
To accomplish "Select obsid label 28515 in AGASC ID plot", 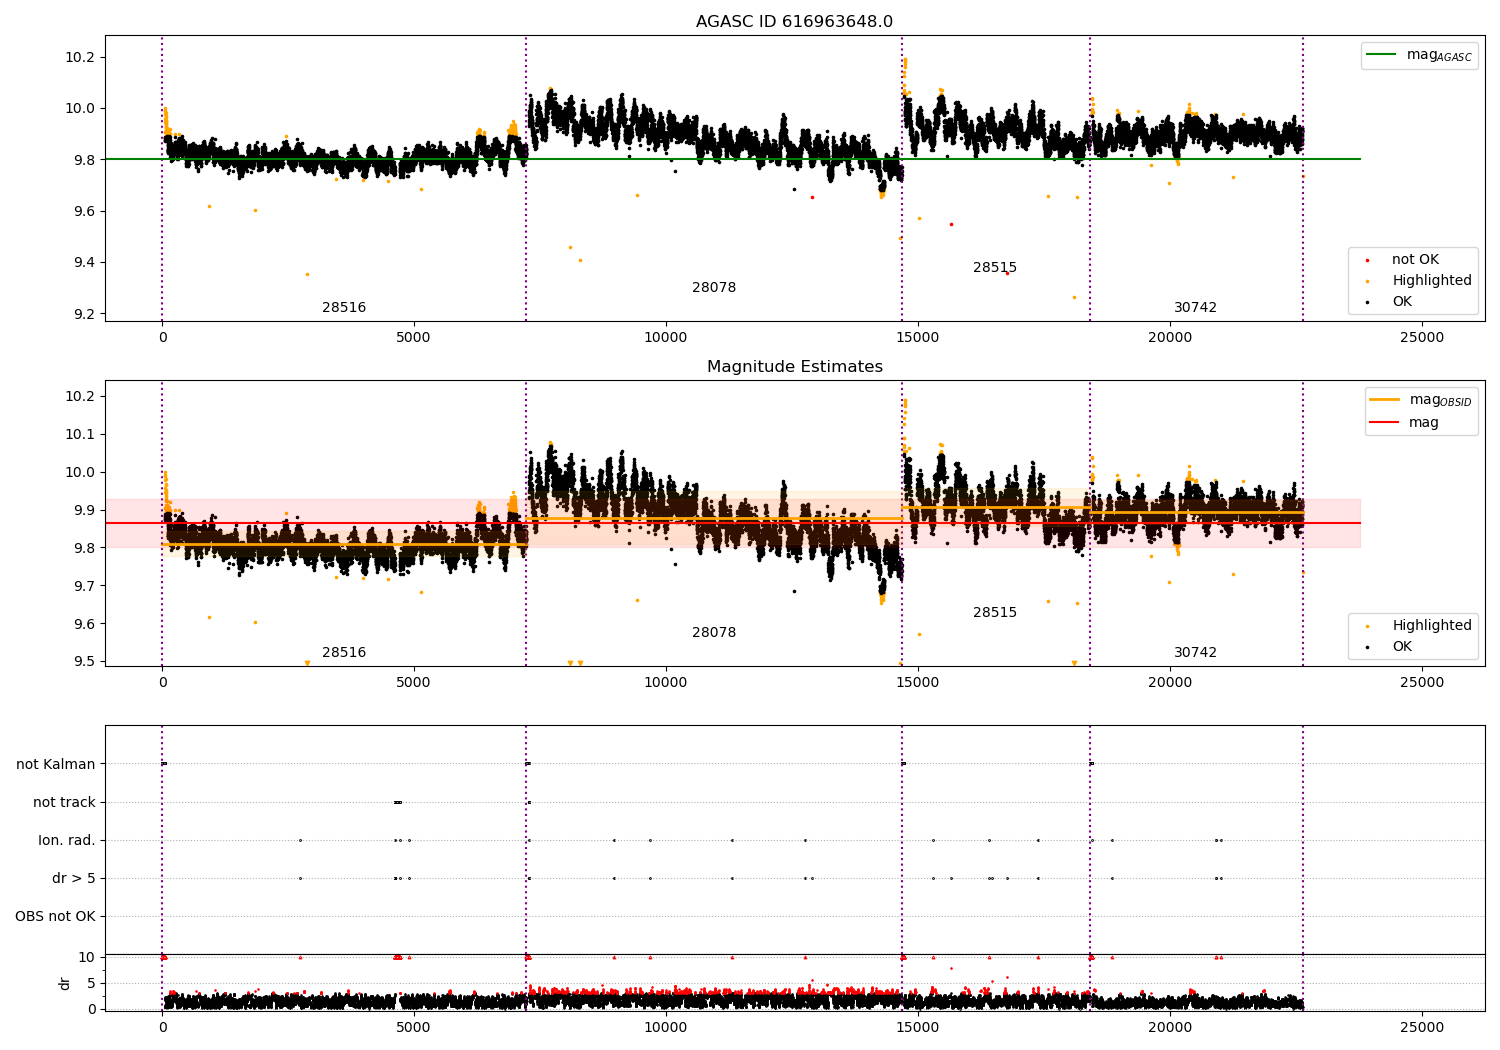I will click(x=995, y=268).
